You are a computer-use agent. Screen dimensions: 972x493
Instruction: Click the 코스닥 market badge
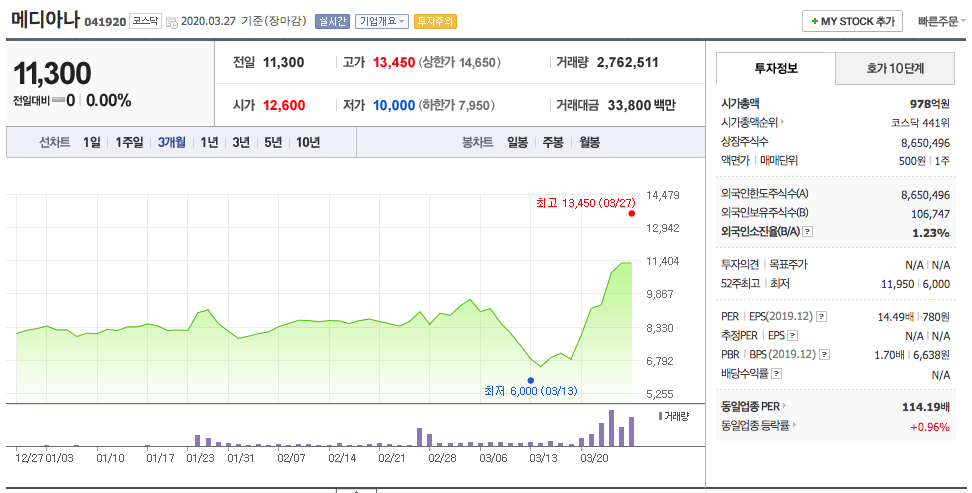pos(146,21)
